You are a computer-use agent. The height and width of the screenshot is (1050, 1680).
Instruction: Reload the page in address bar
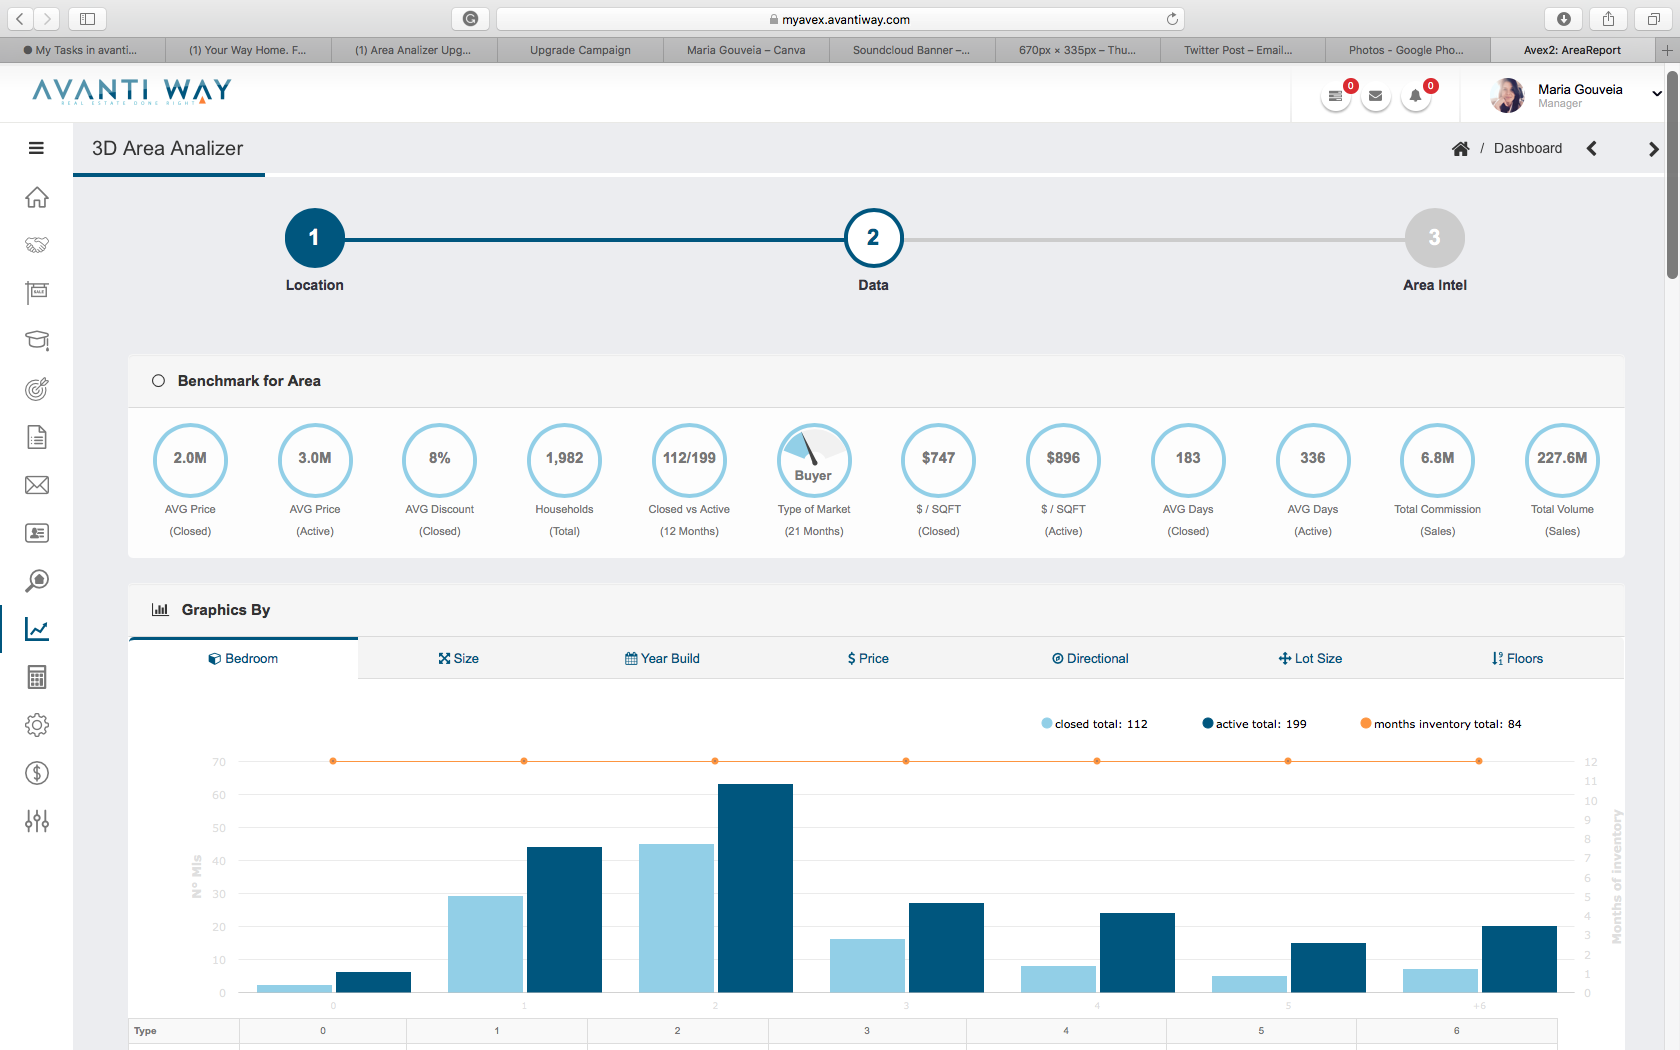pos(1172,19)
